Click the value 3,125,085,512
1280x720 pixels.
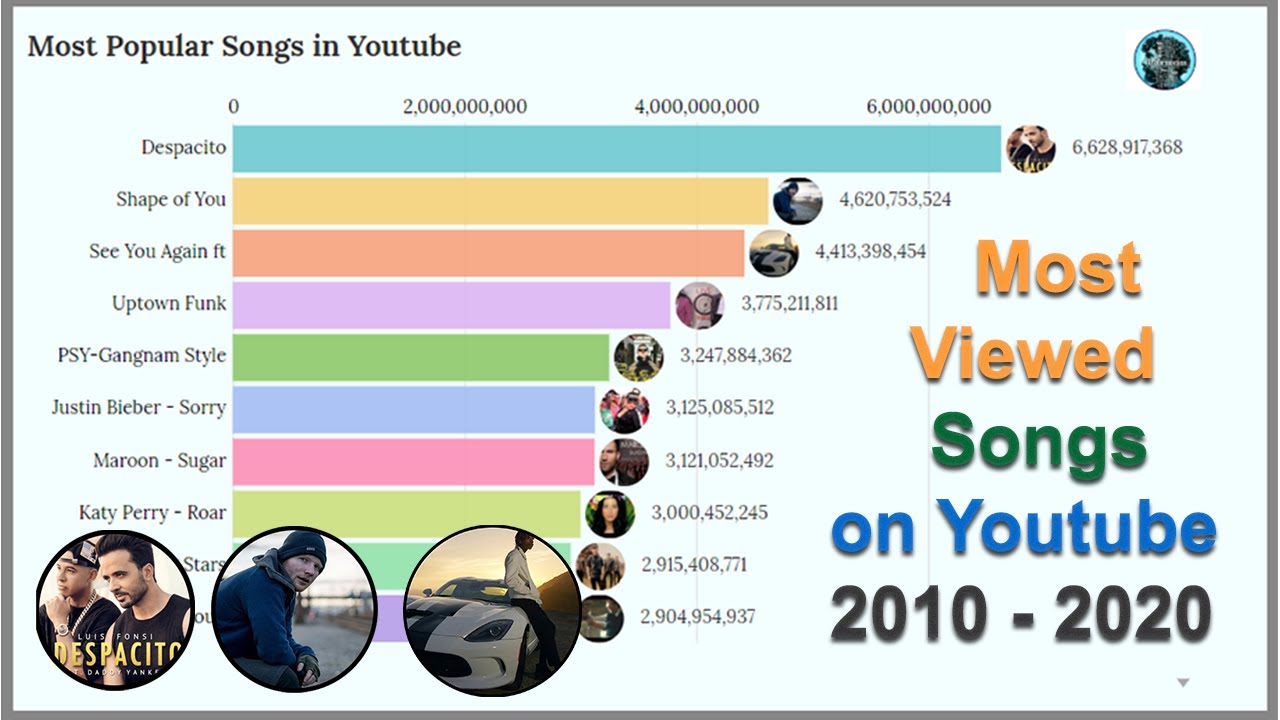[720, 408]
